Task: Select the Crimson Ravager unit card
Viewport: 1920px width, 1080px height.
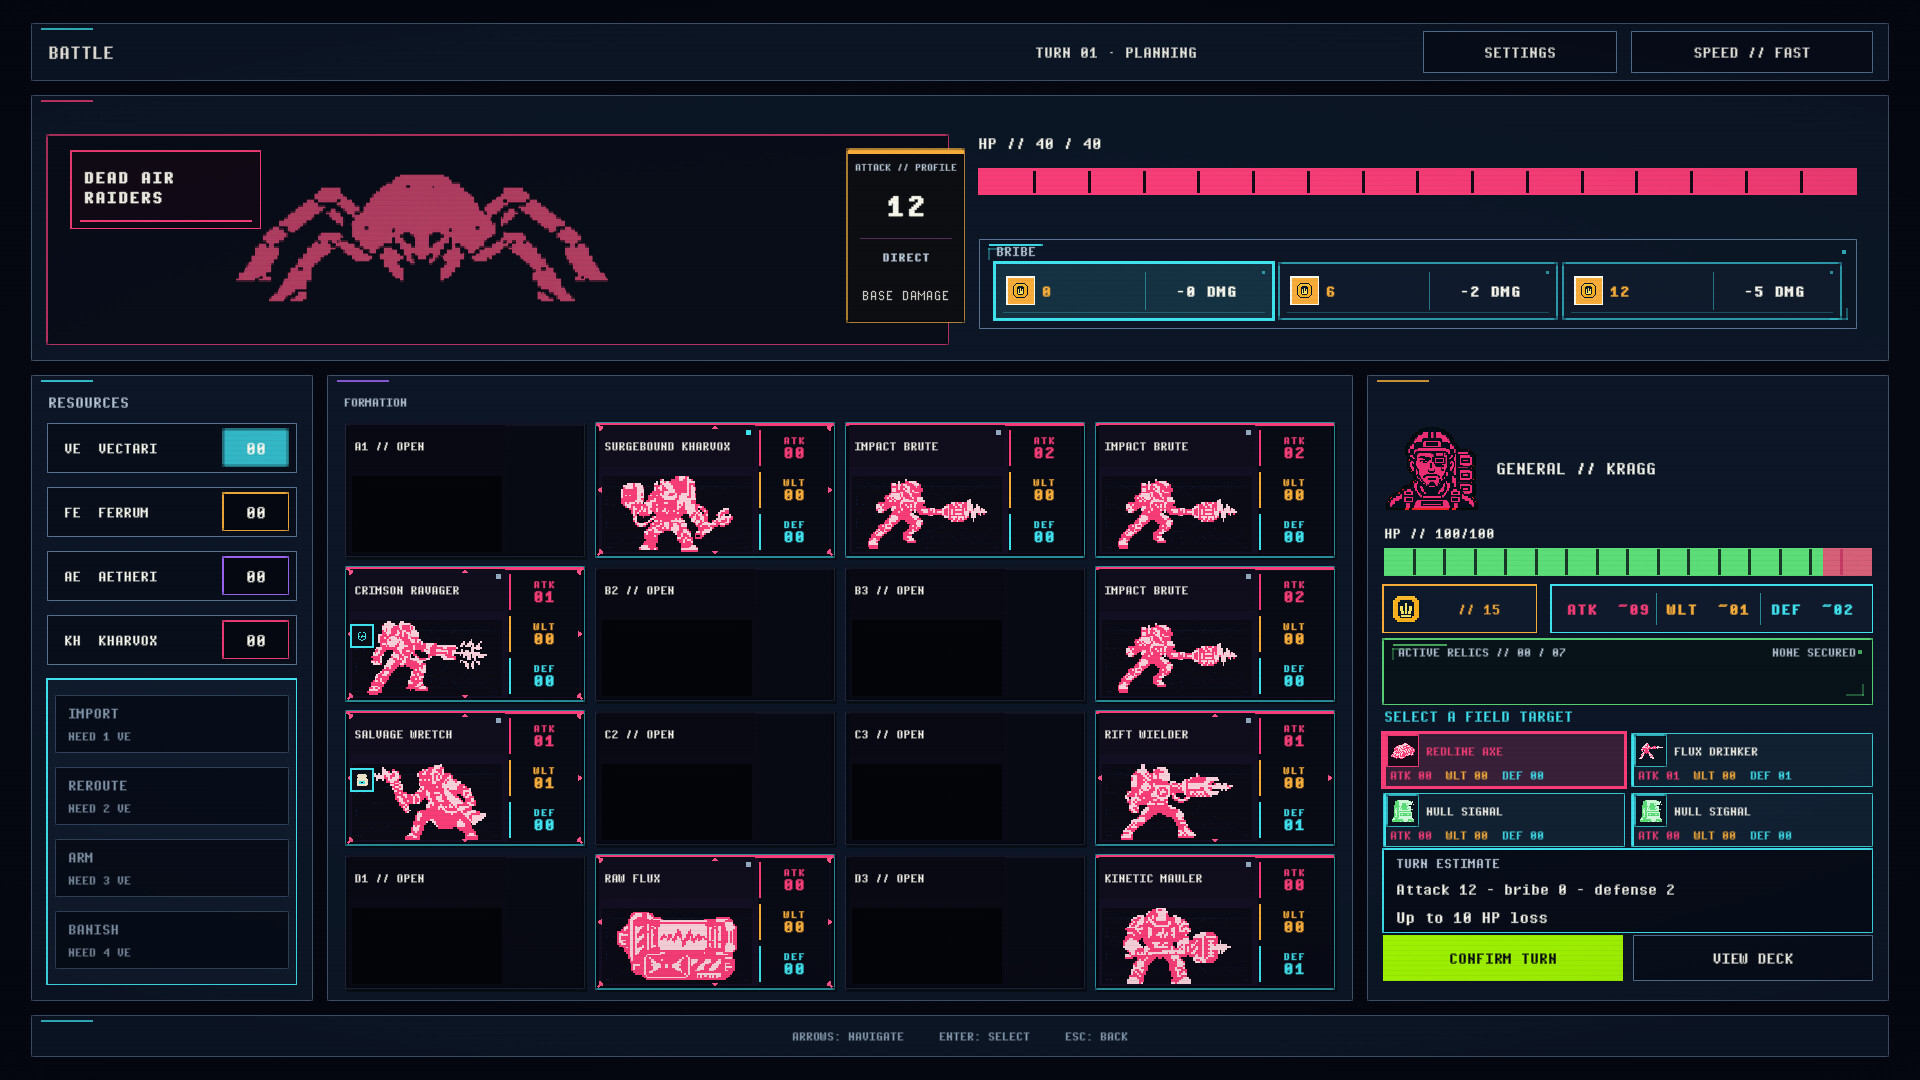Action: pos(465,634)
